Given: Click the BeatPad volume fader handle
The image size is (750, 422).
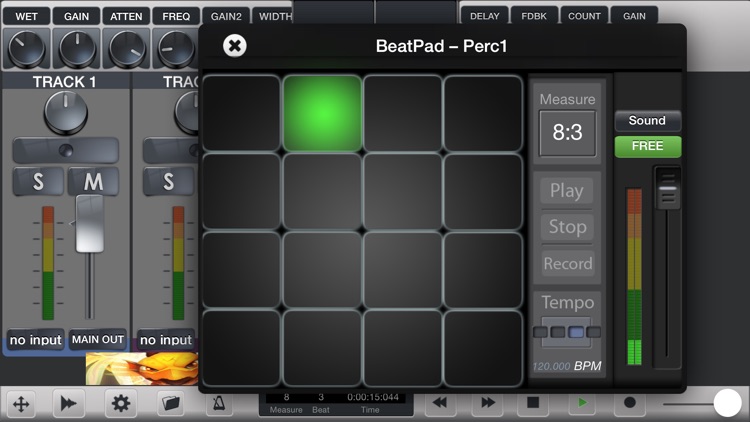Looking at the screenshot, I should [x=667, y=188].
